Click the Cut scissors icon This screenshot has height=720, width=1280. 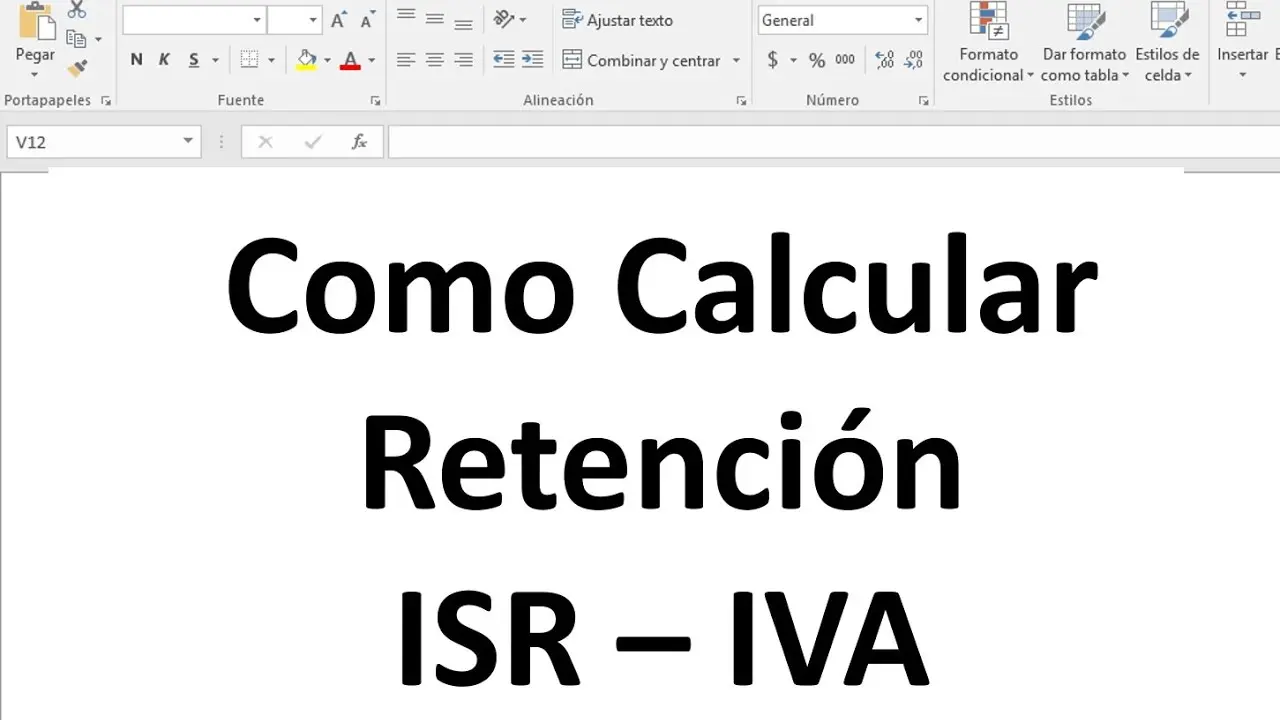point(77,10)
